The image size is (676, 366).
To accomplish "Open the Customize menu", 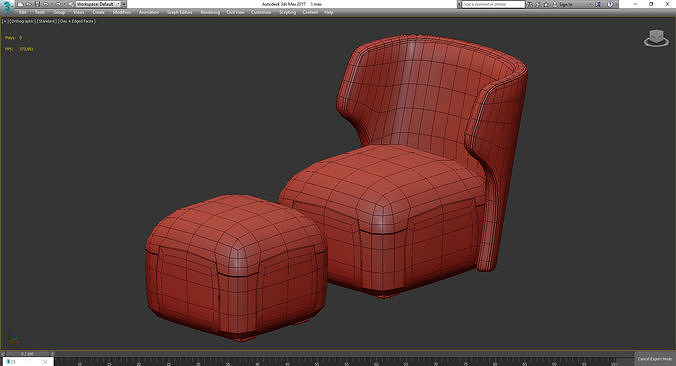I will click(261, 13).
